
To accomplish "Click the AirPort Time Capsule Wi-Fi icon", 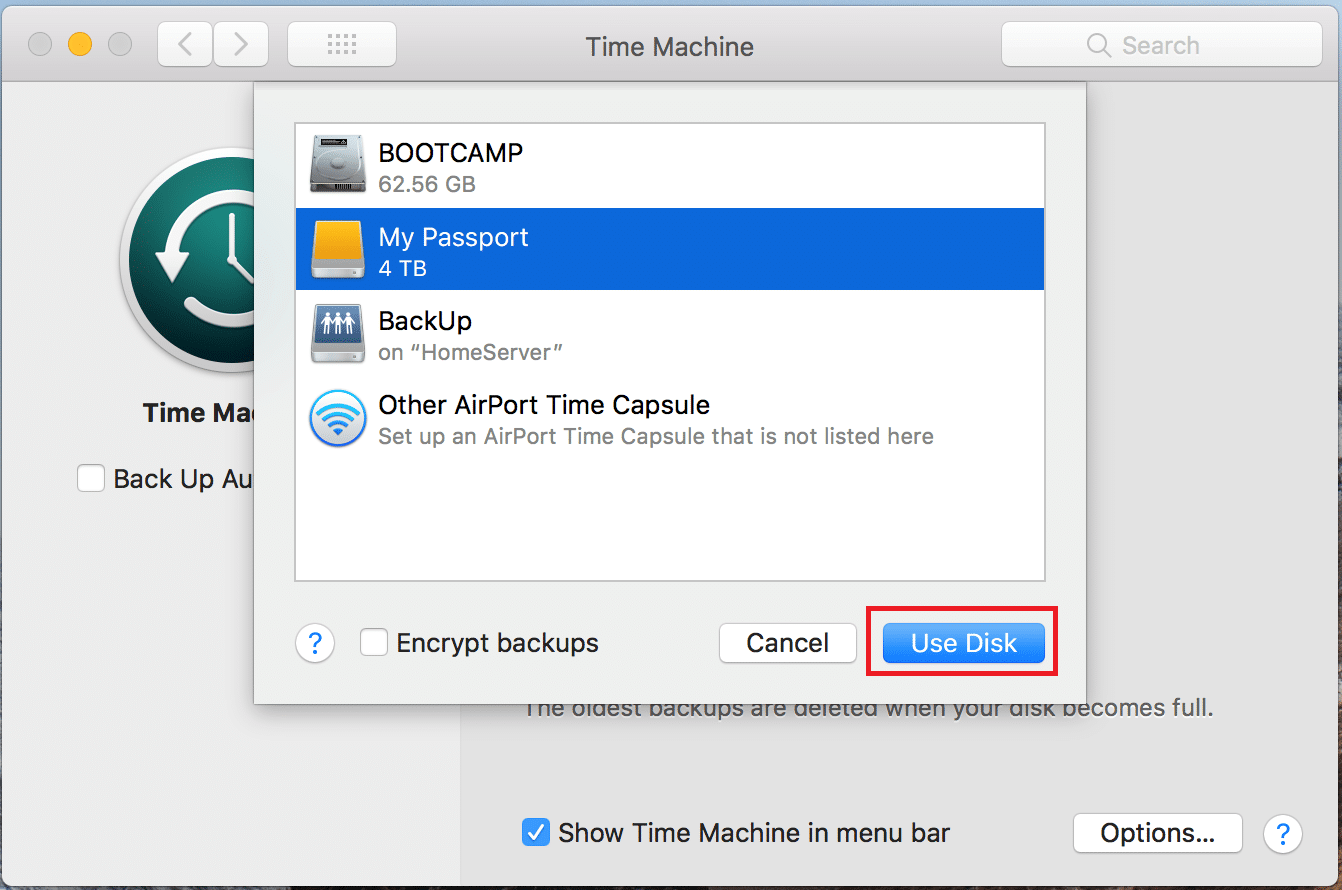I will tap(337, 418).
